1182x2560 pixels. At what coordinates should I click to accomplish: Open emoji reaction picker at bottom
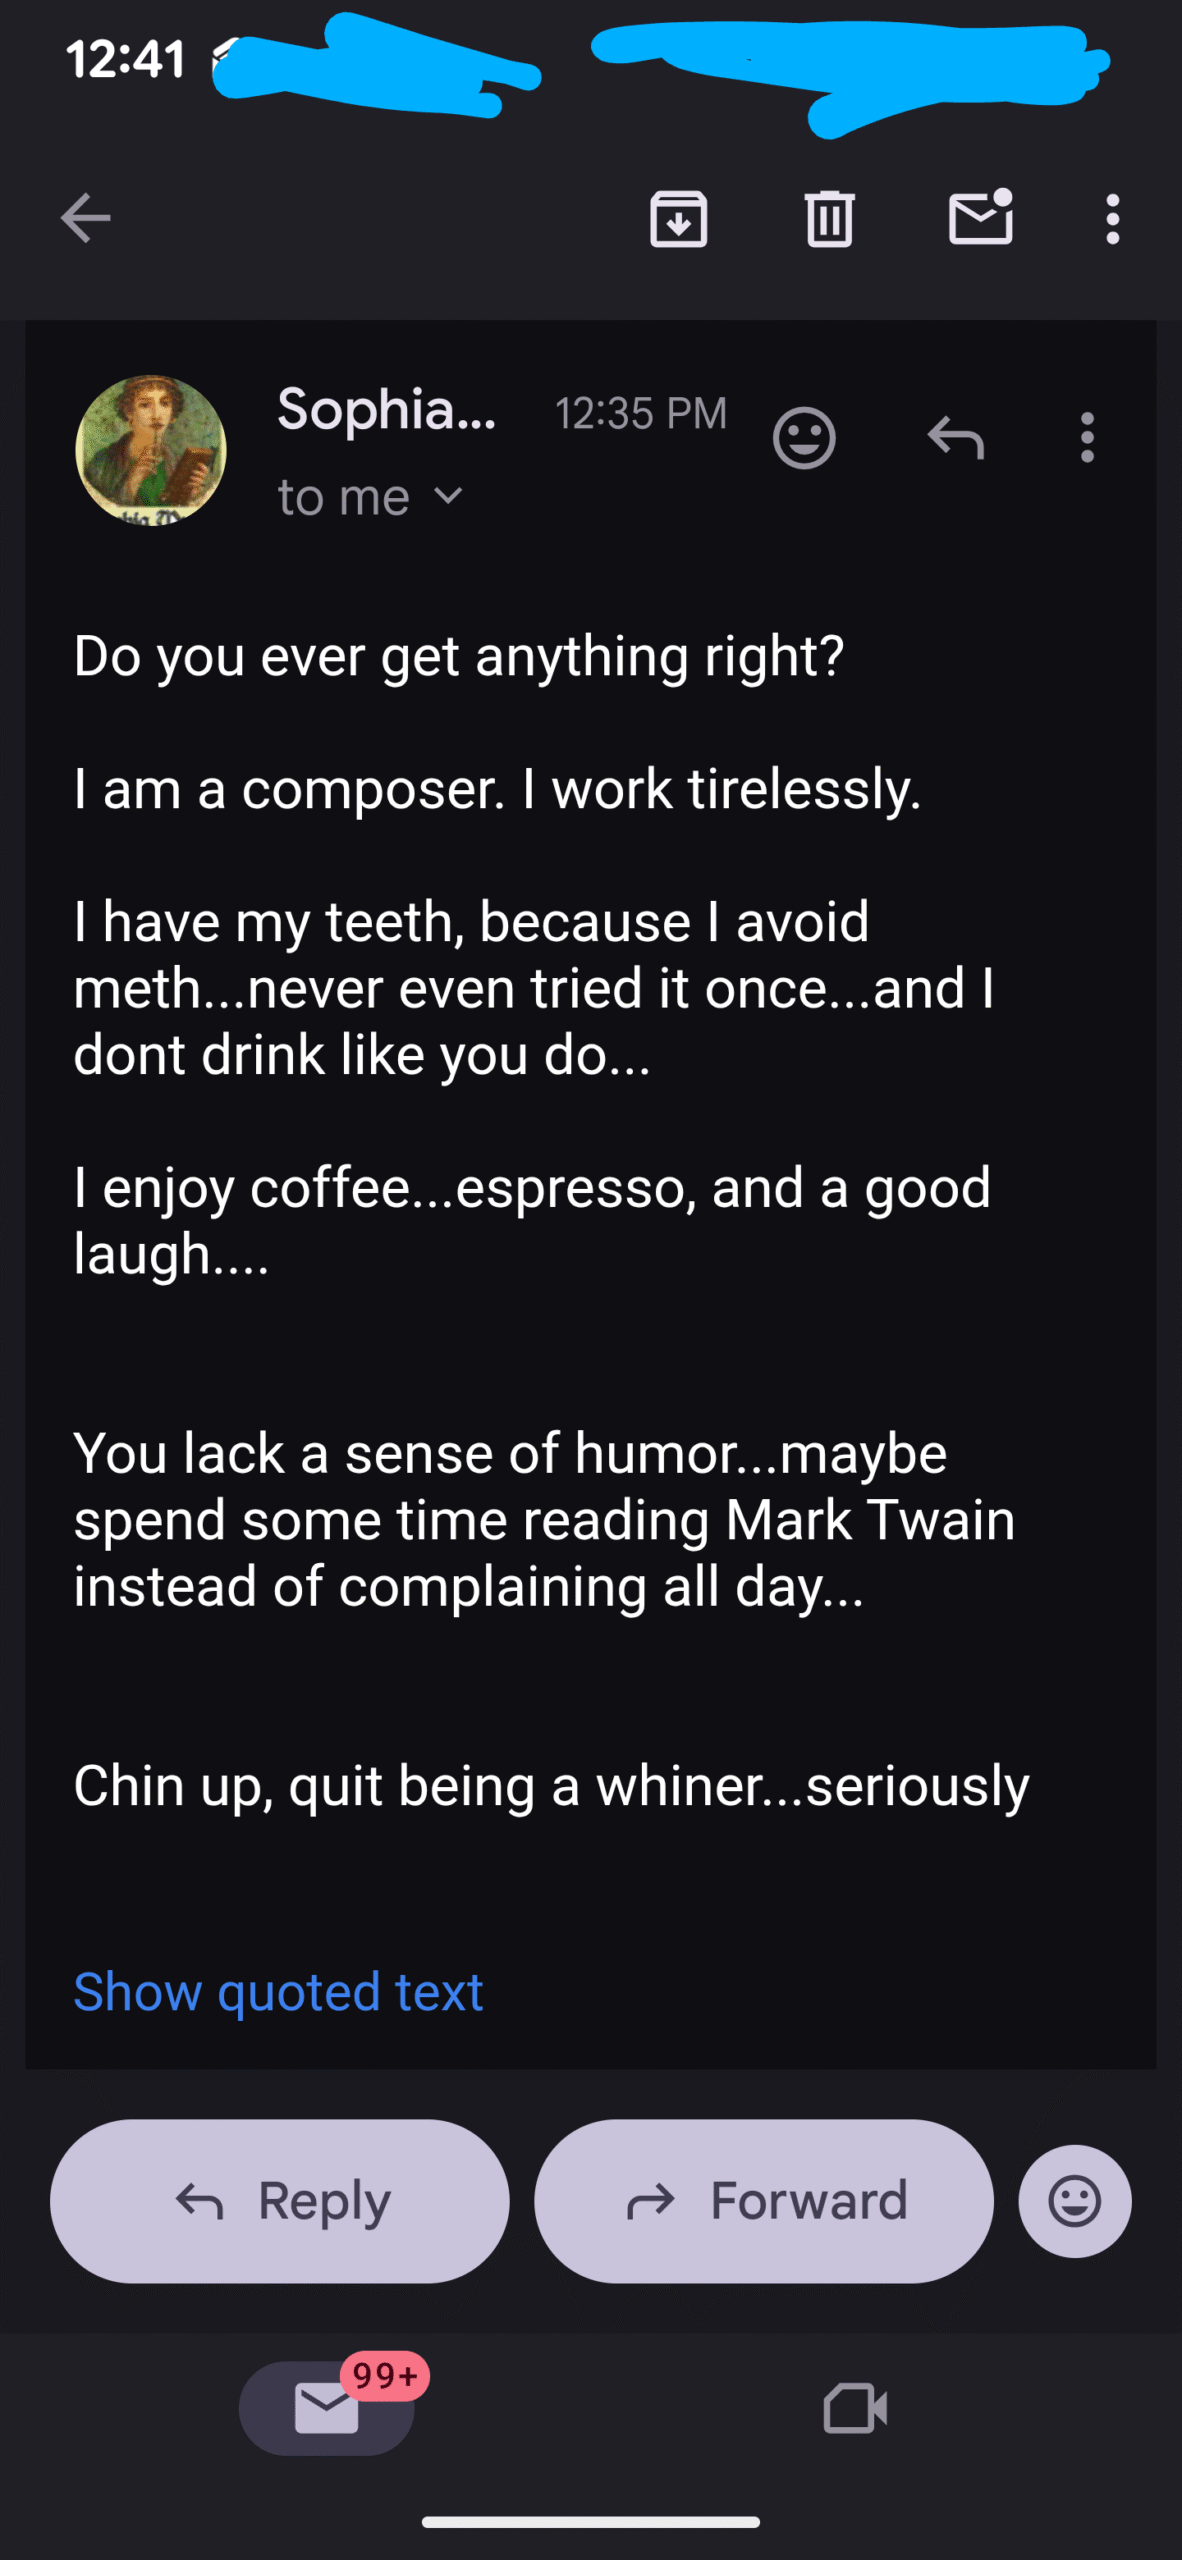coord(1075,2201)
